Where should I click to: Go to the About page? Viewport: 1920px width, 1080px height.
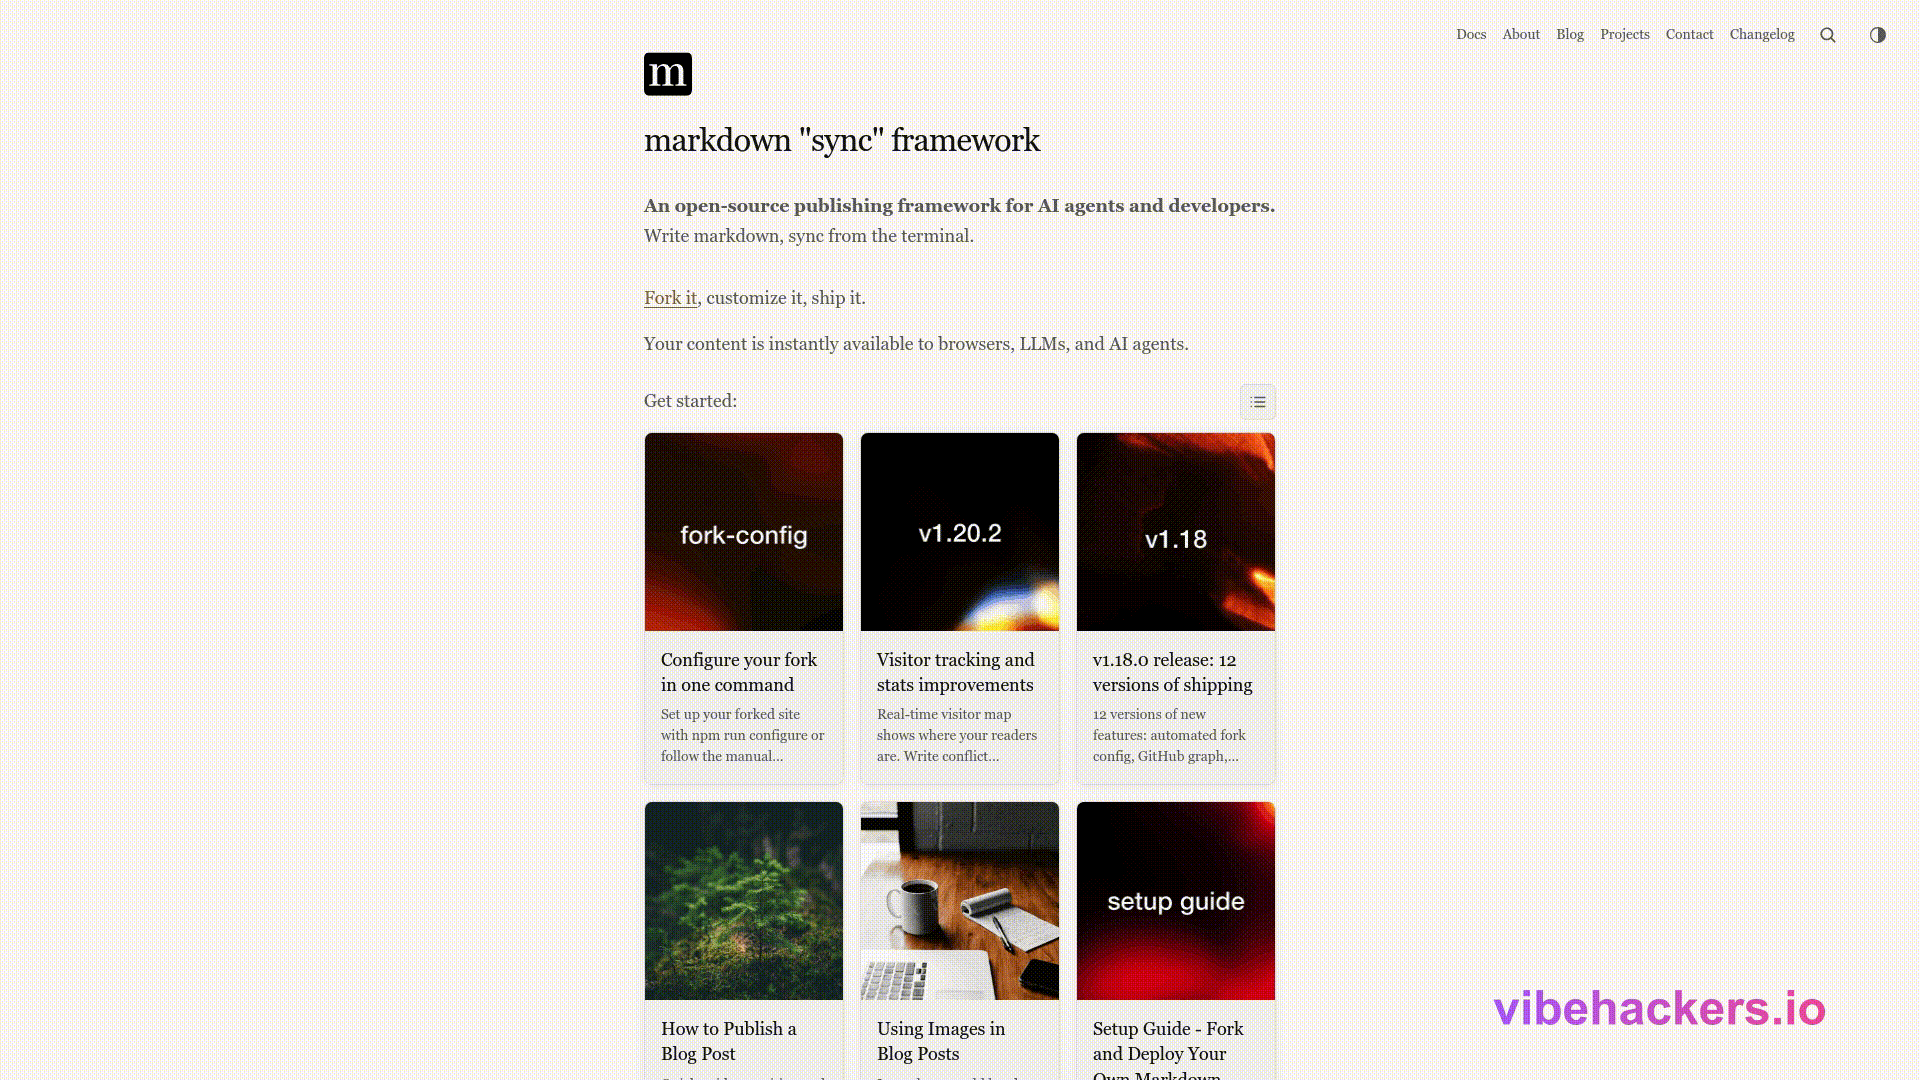1520,35
